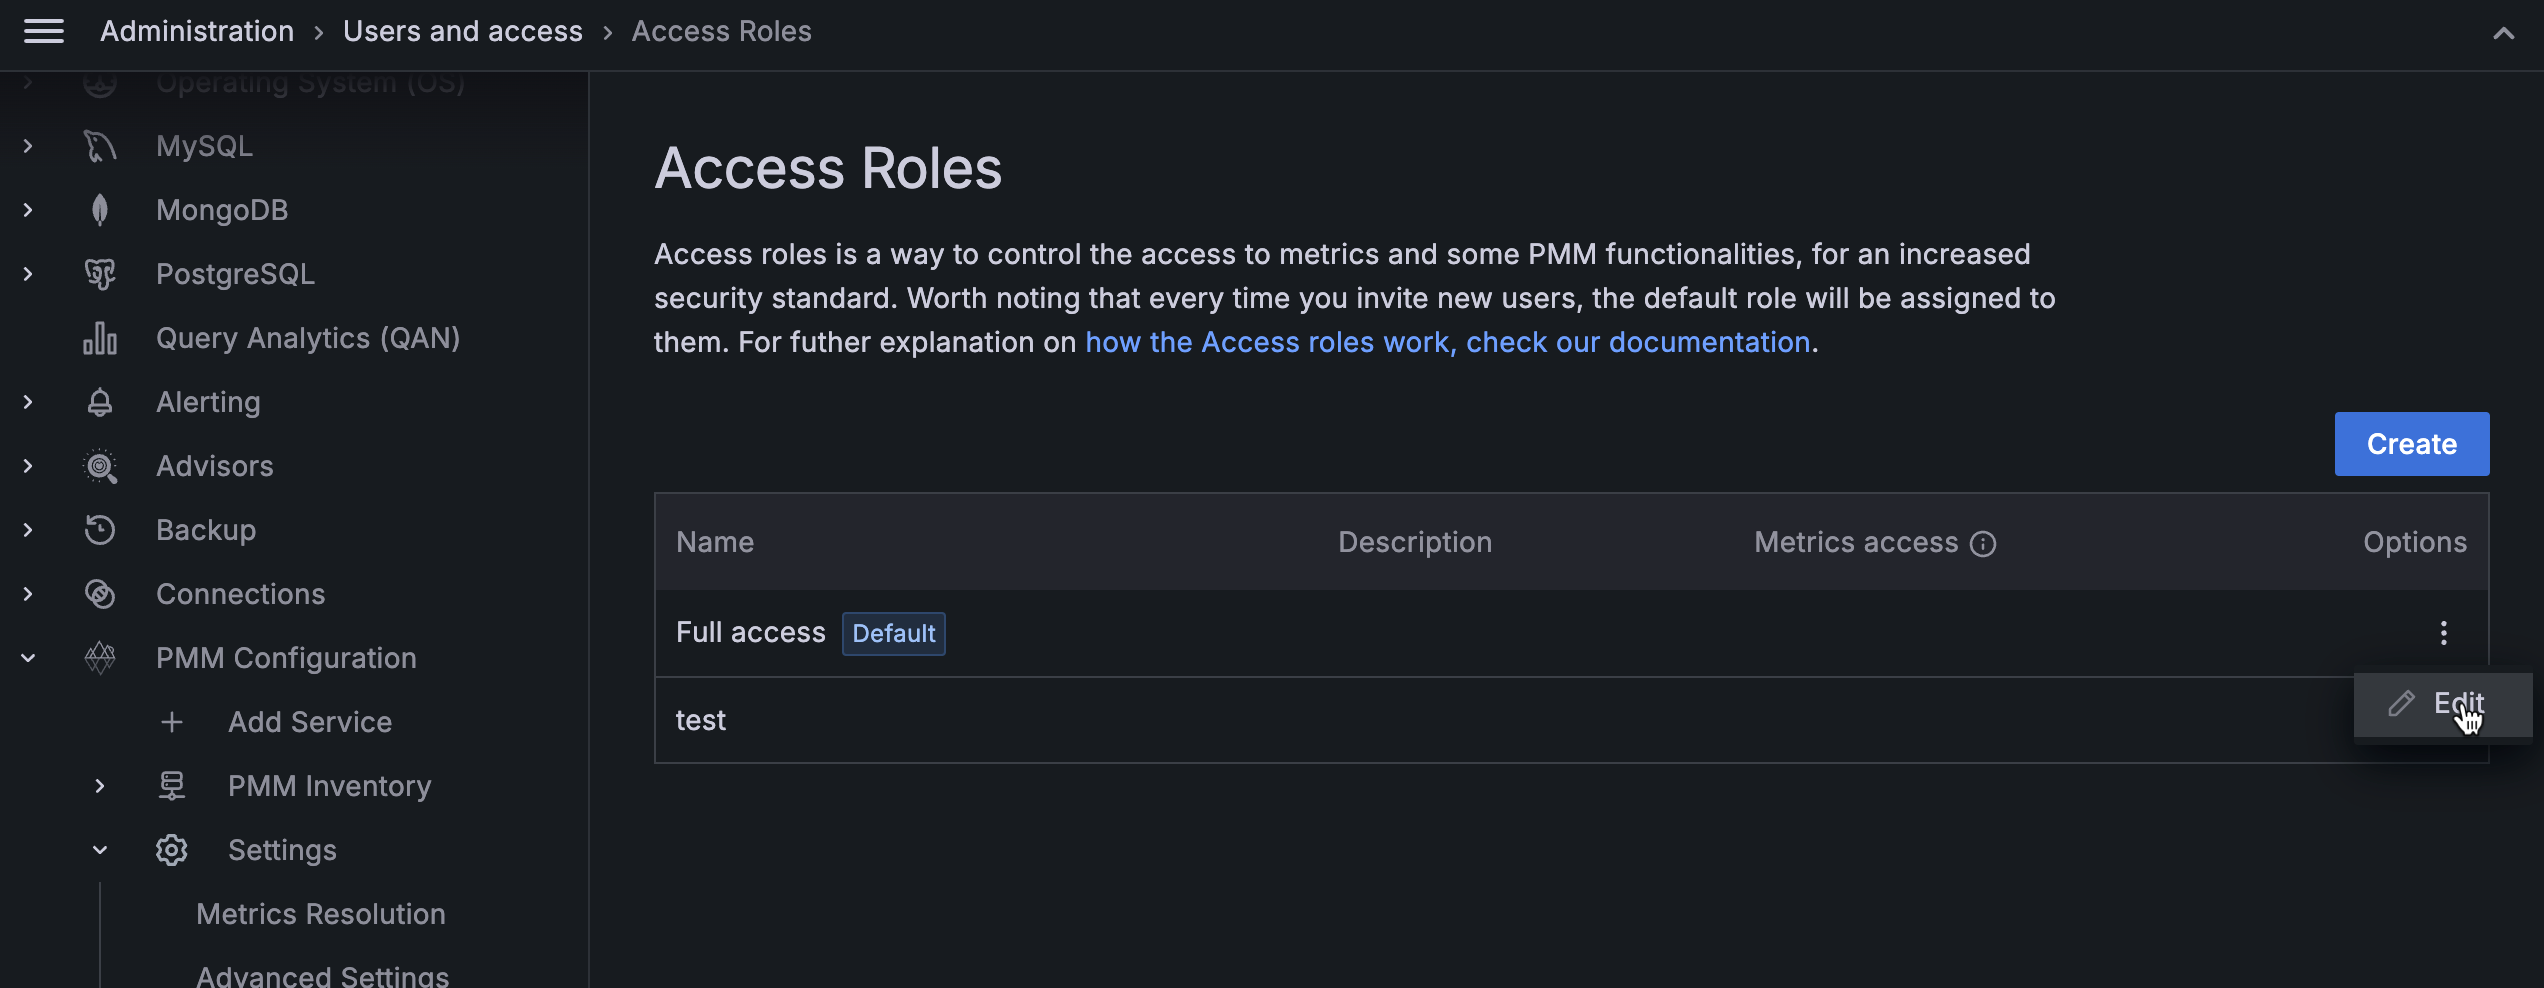Click the Create button
The image size is (2544, 988).
[2411, 443]
